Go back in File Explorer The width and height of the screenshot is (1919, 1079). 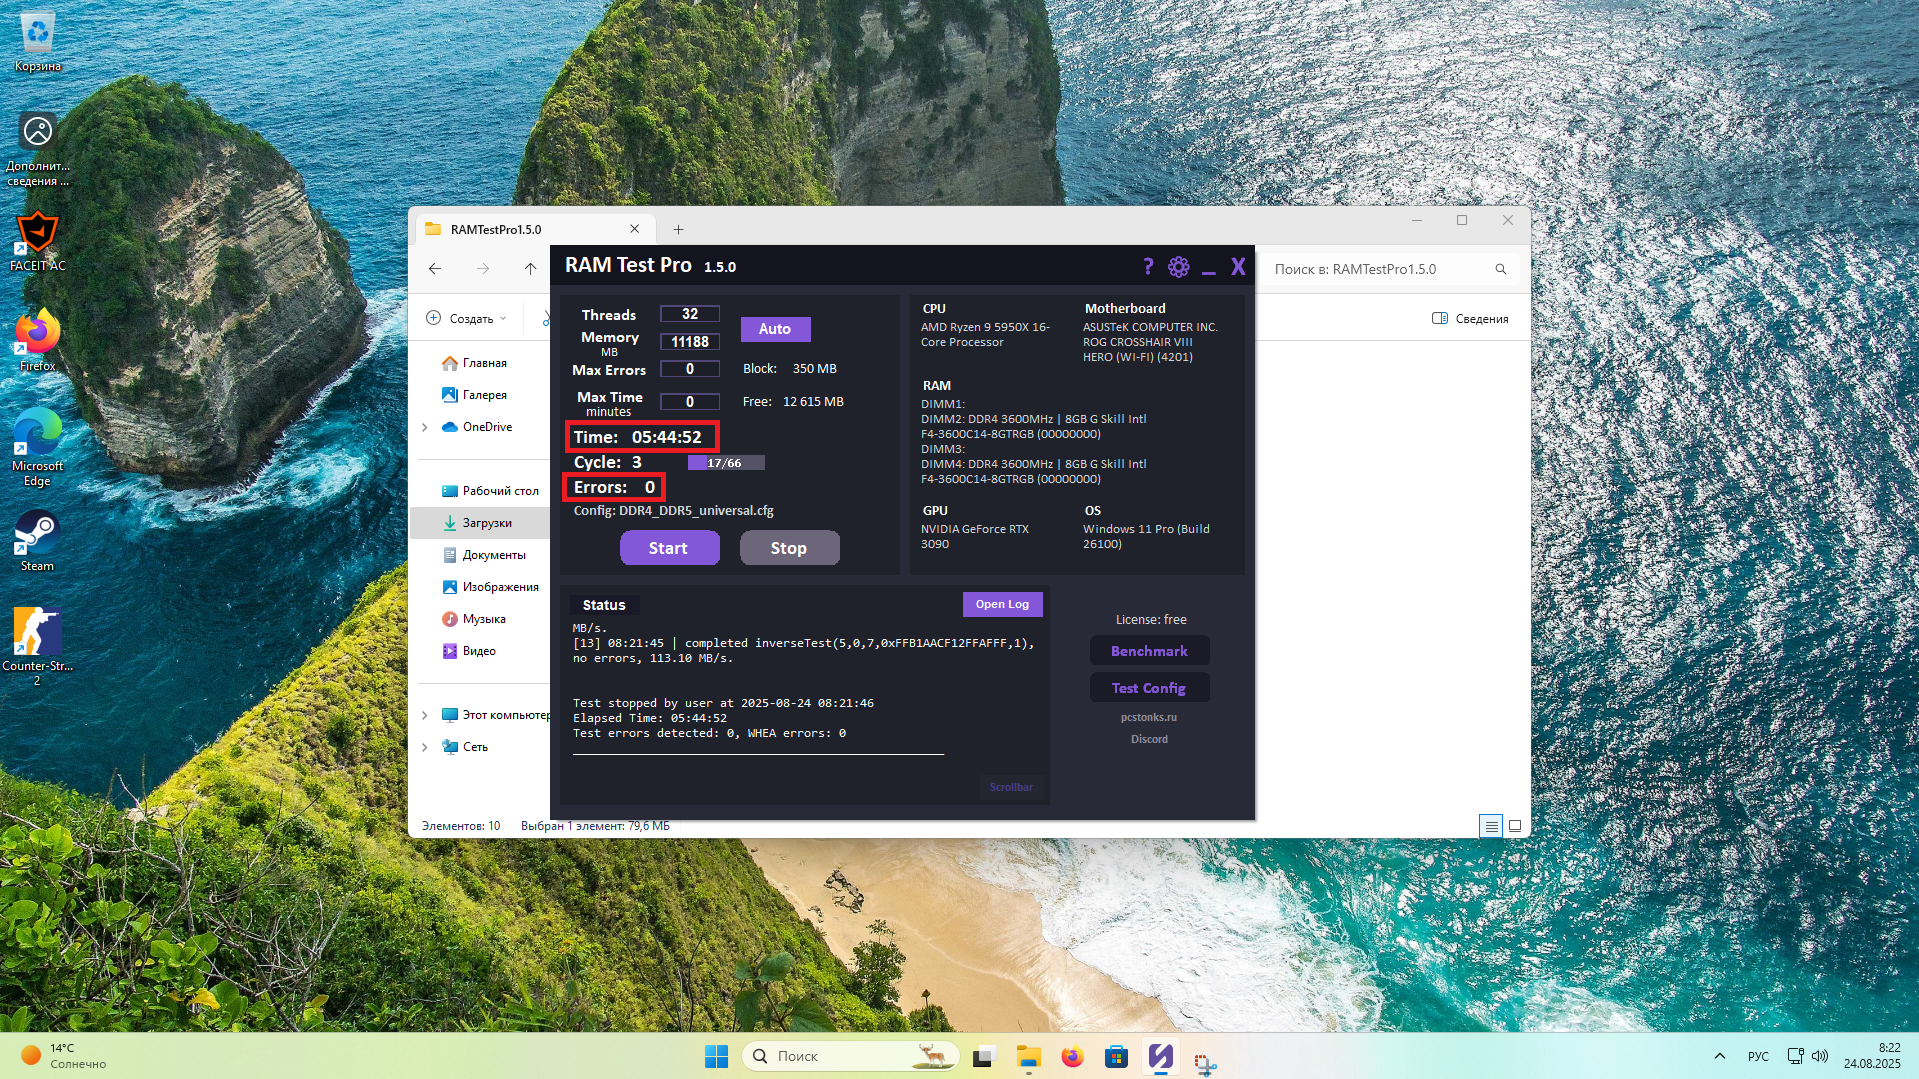click(435, 269)
